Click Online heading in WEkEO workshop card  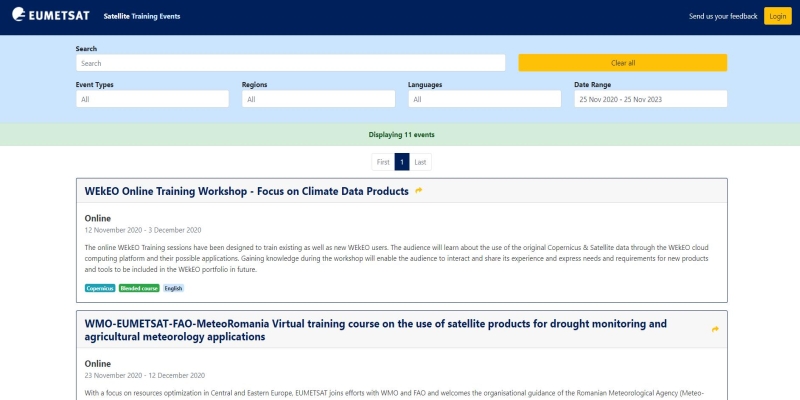pos(98,218)
